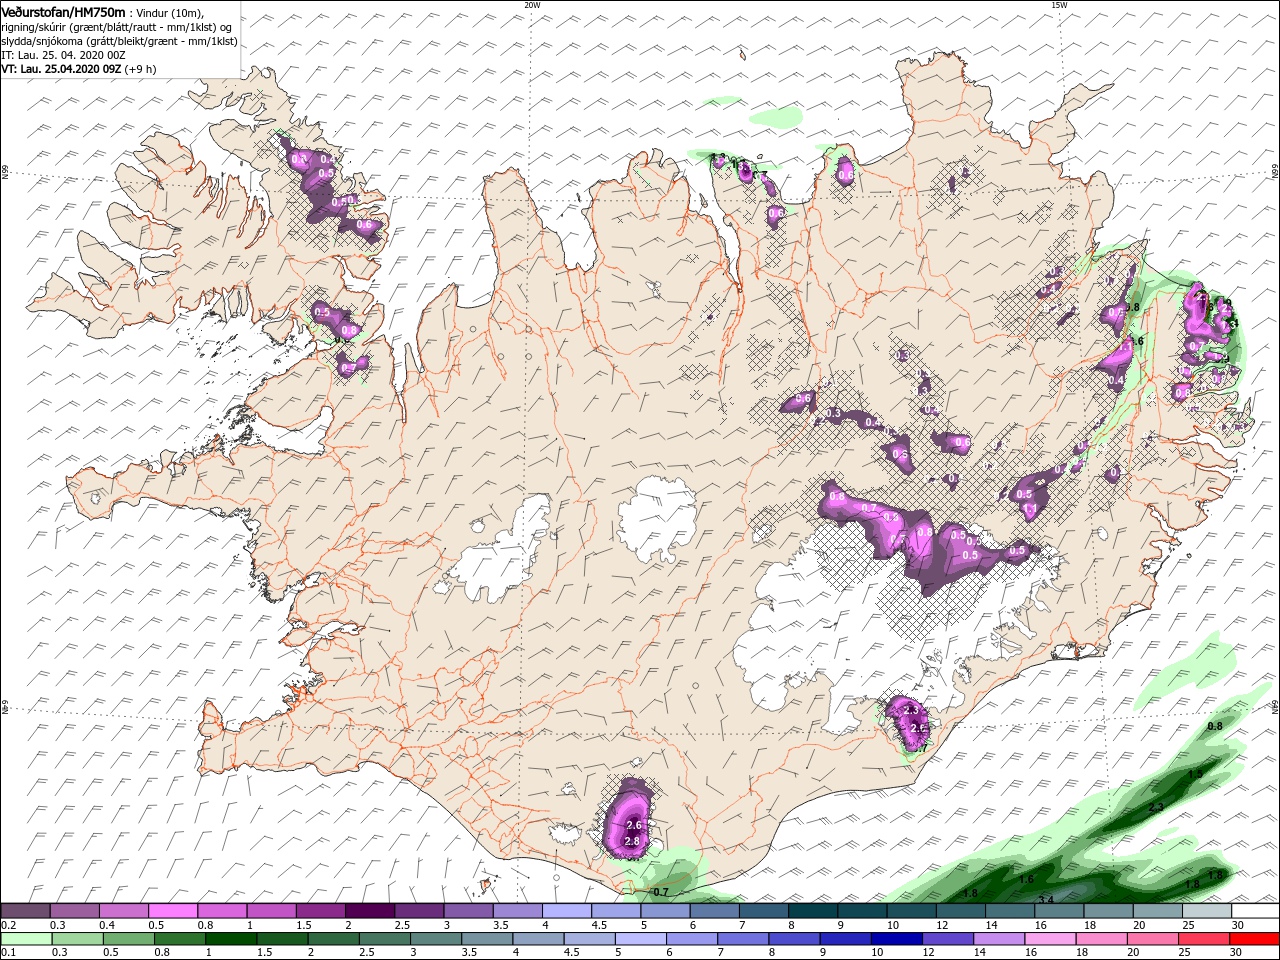
Task: Pick the bottom-row deep blue swatch between 10 and 12
Action: (898, 939)
